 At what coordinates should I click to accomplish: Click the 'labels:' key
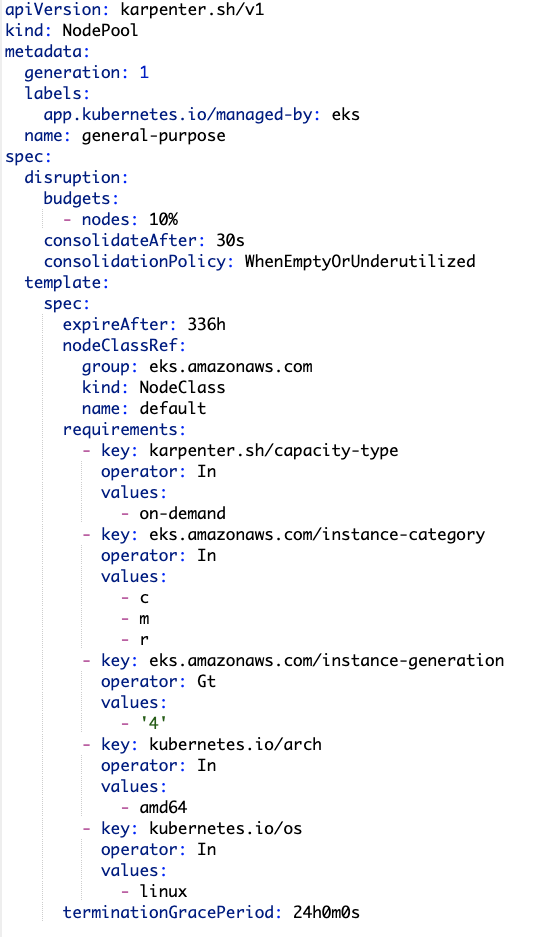(x=57, y=93)
